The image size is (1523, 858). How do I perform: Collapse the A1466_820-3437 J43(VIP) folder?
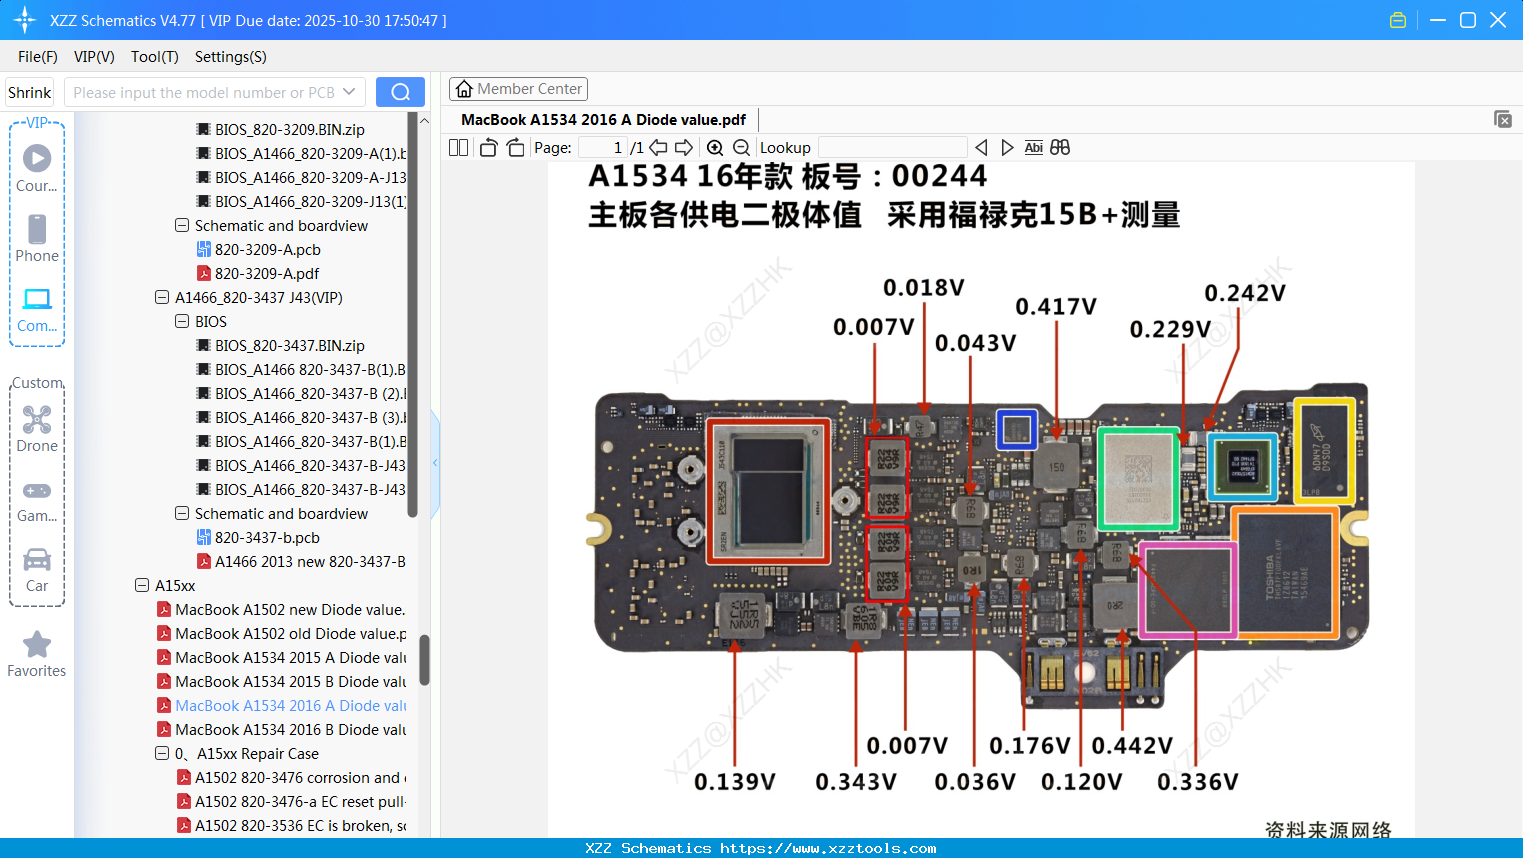click(x=162, y=297)
